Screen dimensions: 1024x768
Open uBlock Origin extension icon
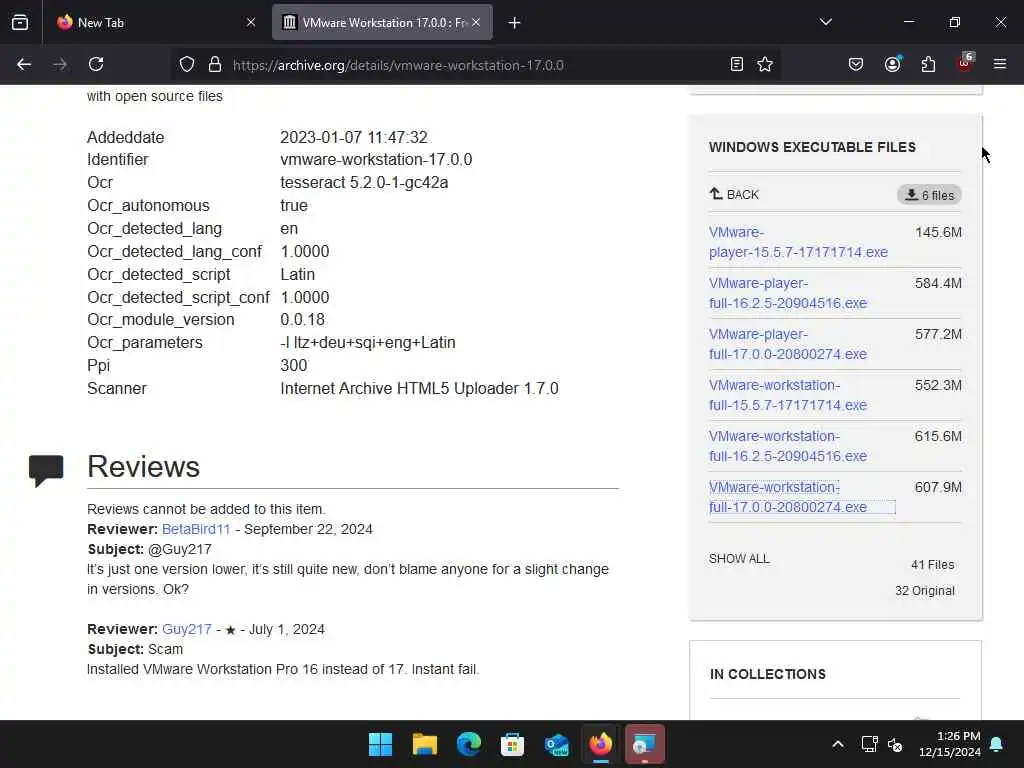[x=965, y=63]
